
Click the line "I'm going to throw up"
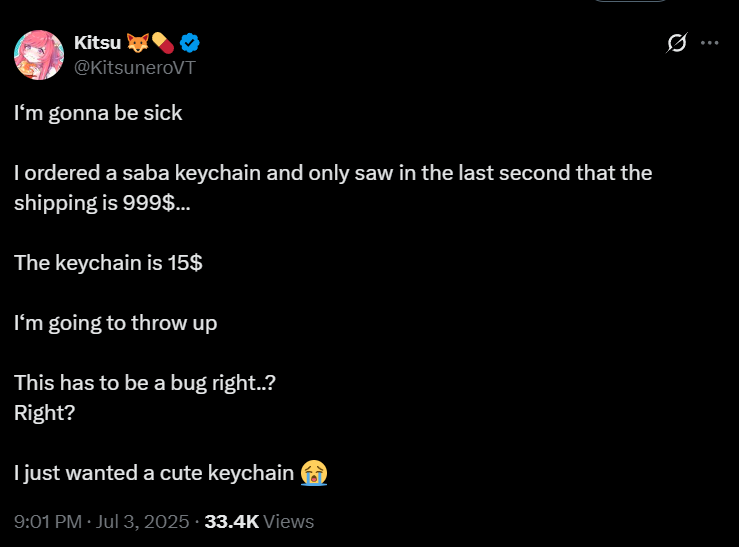(115, 323)
